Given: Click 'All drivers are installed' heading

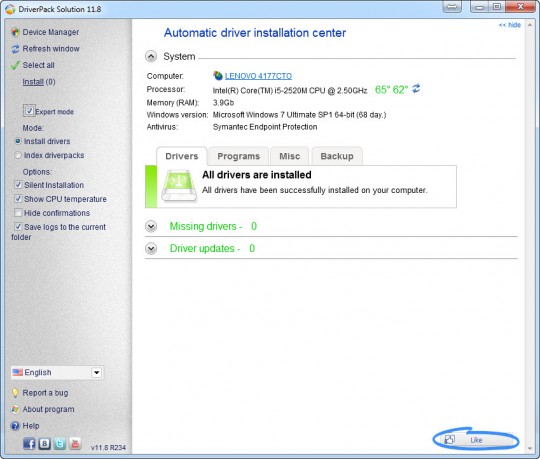Looking at the screenshot, I should pyautogui.click(x=257, y=175).
